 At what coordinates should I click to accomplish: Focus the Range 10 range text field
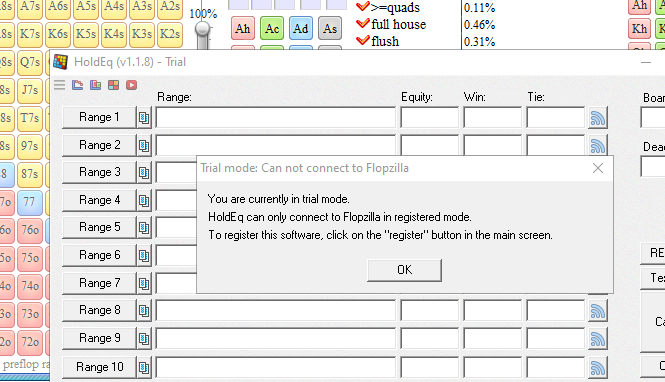coord(276,367)
